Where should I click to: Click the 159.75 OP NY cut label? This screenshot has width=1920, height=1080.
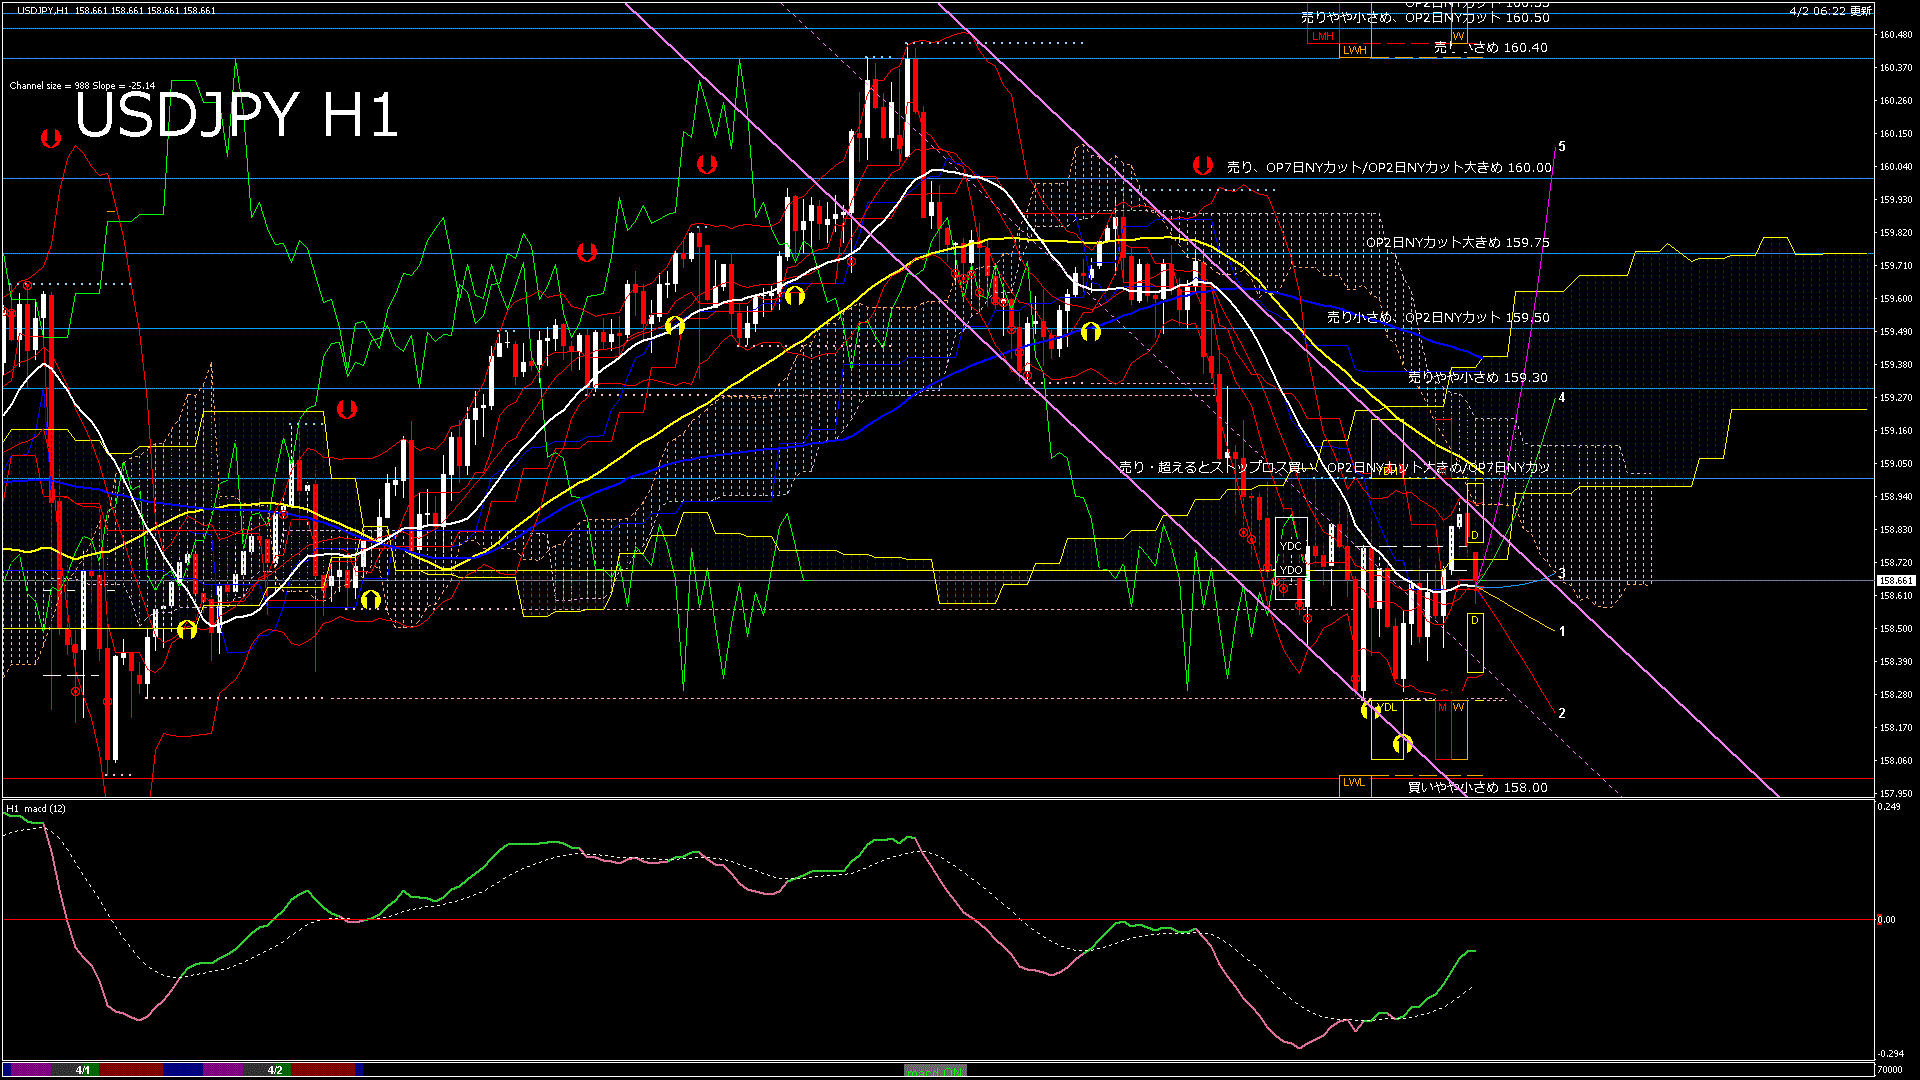[1457, 243]
